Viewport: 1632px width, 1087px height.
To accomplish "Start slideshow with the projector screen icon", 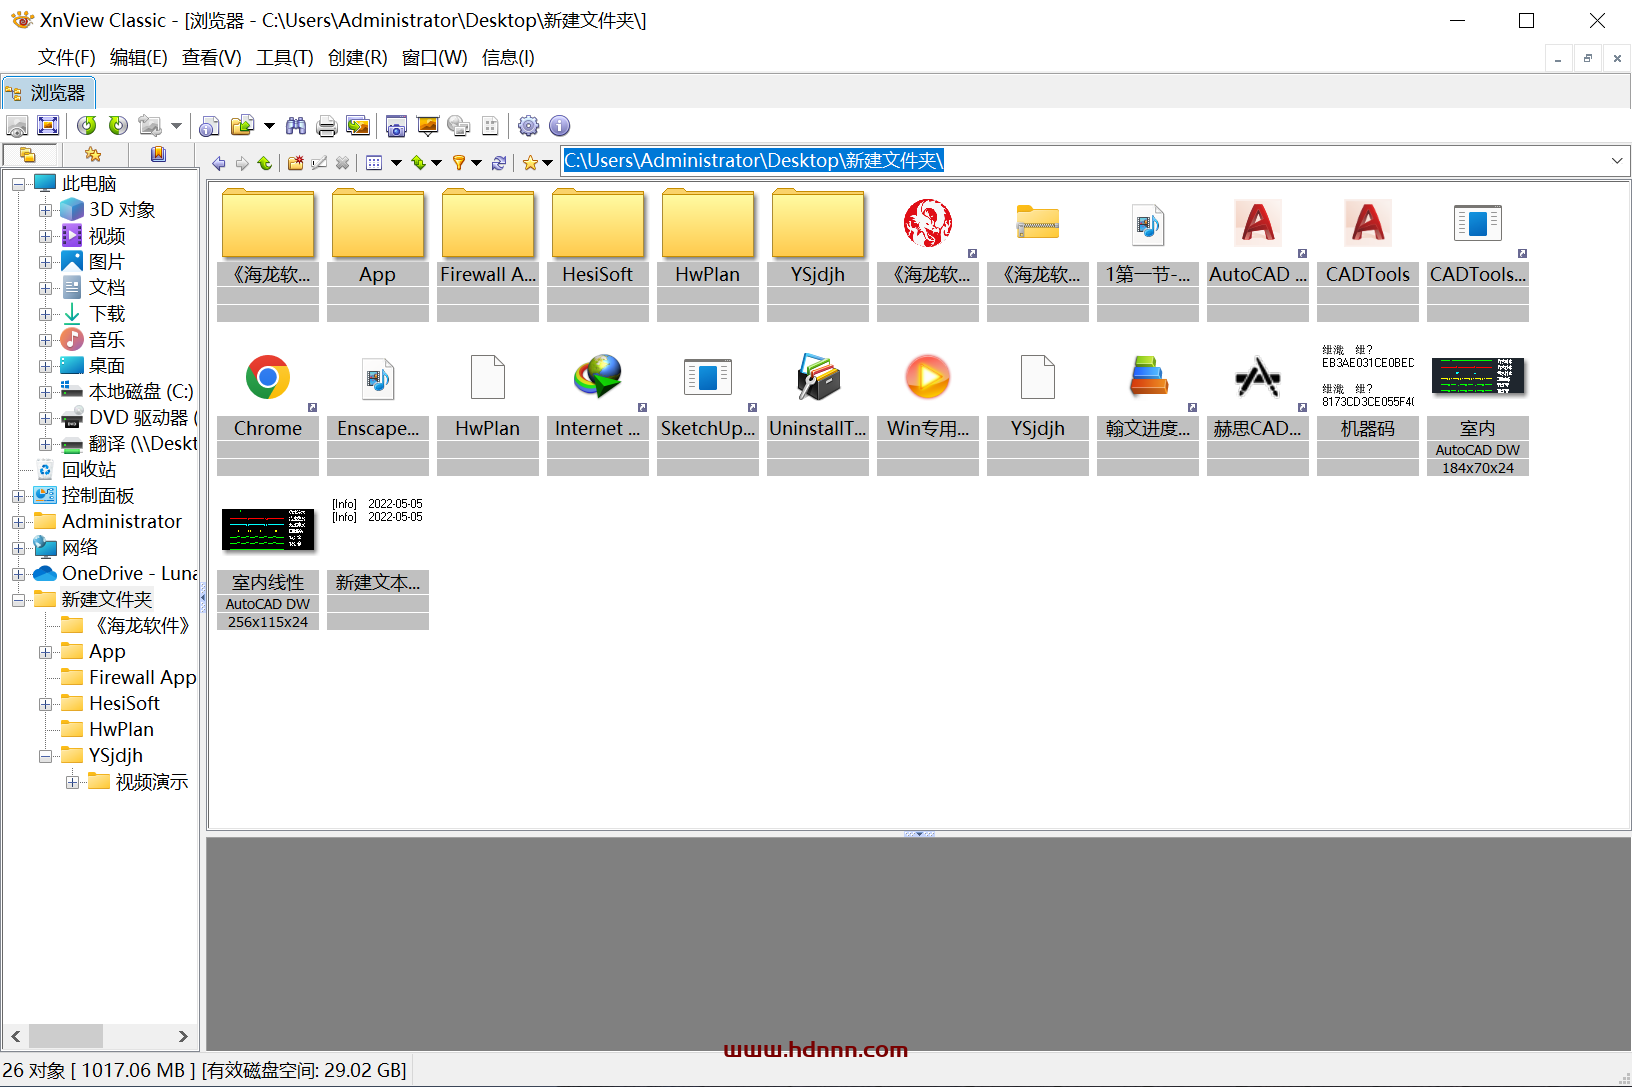I will (x=428, y=126).
